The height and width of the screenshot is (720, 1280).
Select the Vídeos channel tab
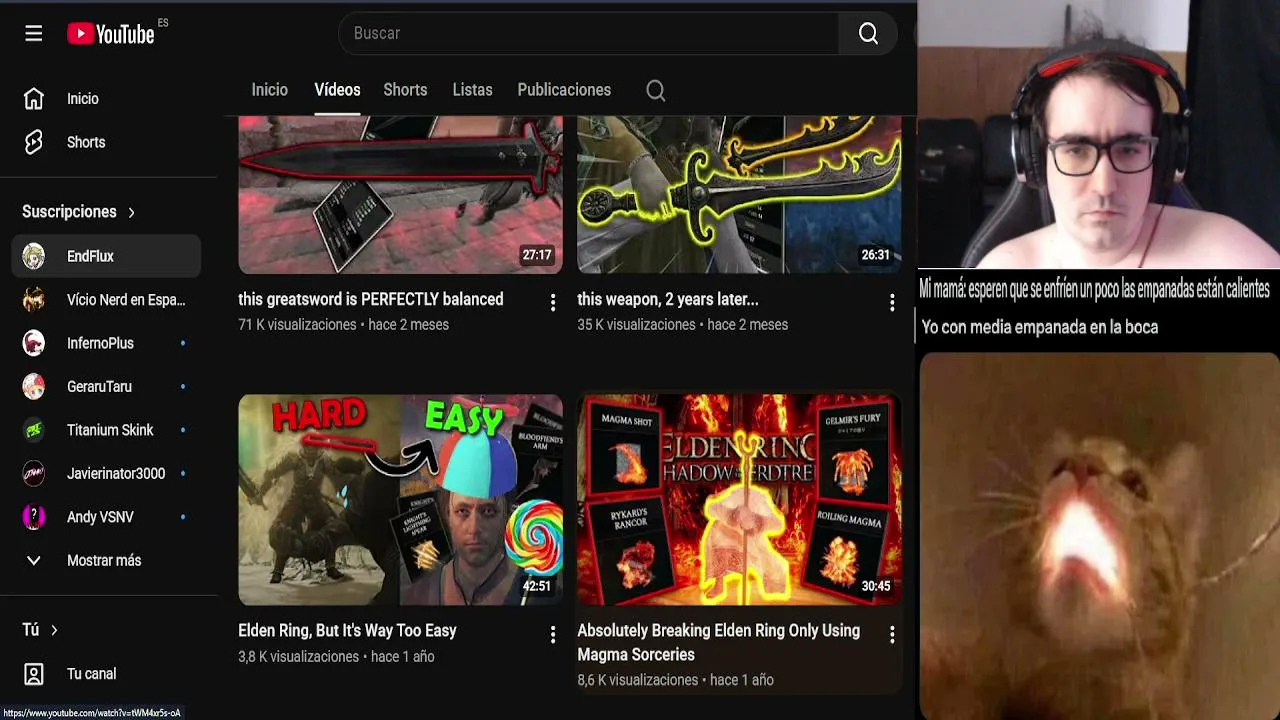point(337,90)
